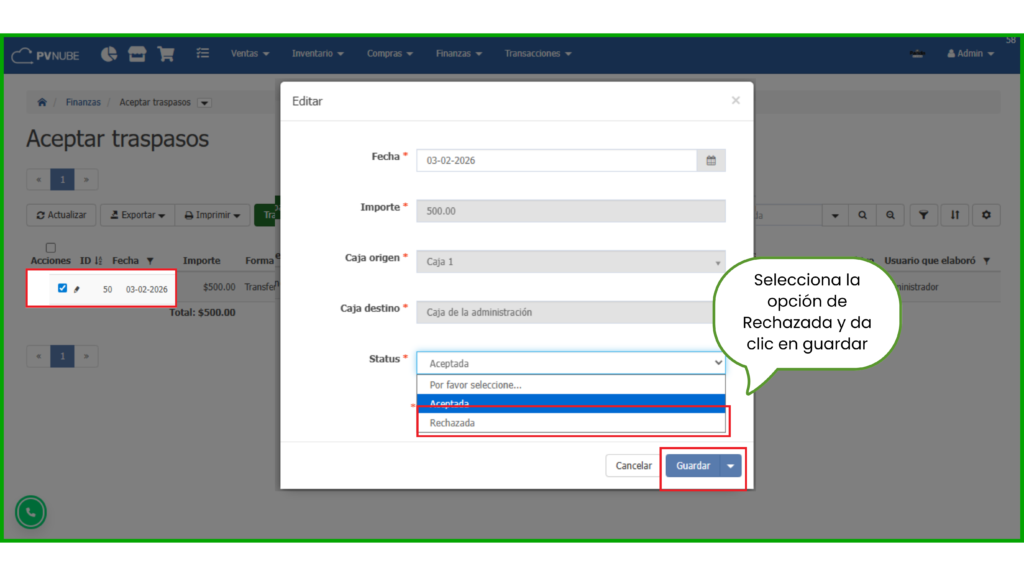Close the Editar dialog with X

[735, 100]
